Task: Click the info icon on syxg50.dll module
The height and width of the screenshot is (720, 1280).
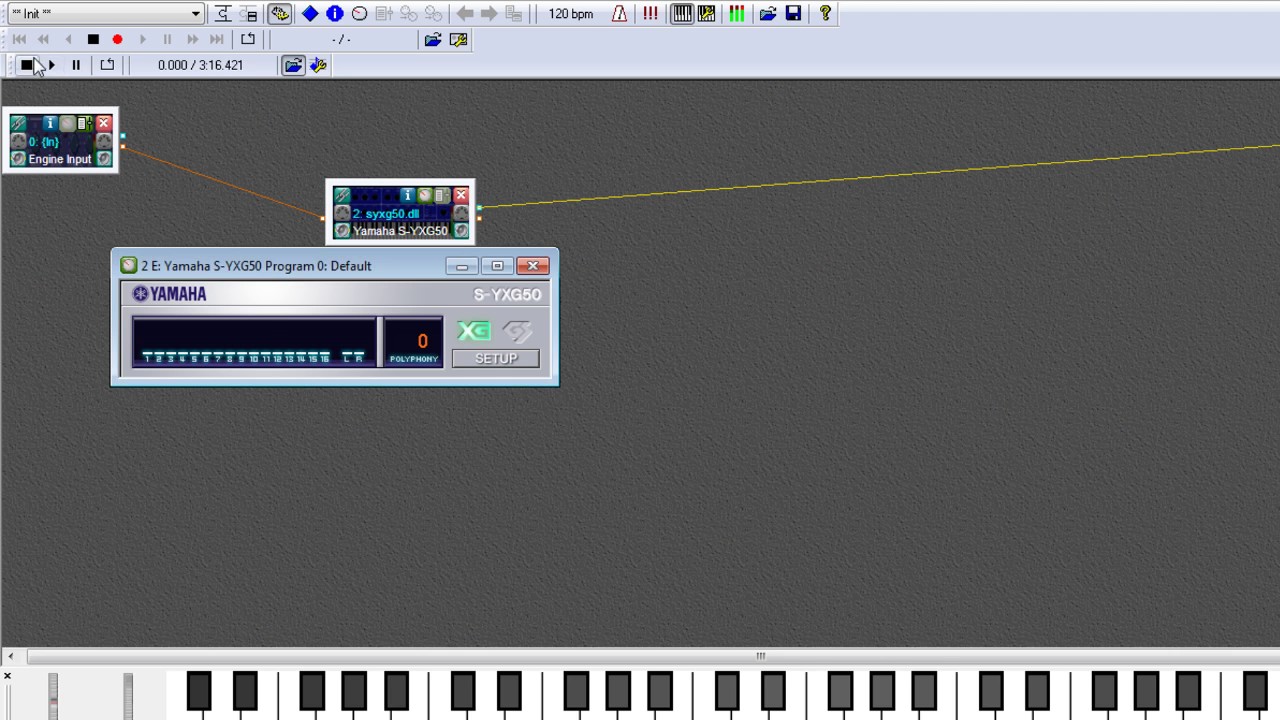Action: tap(407, 195)
